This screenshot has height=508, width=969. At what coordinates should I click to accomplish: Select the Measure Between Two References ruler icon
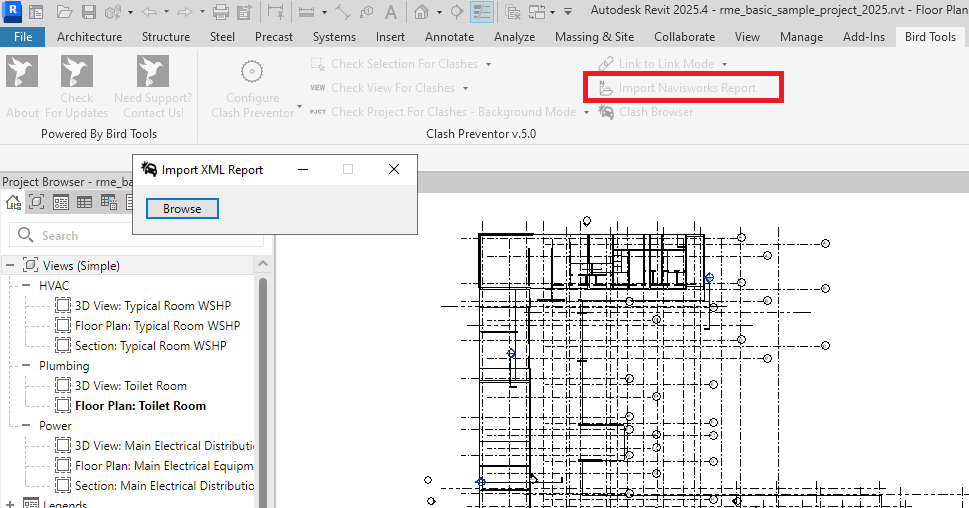click(x=307, y=12)
